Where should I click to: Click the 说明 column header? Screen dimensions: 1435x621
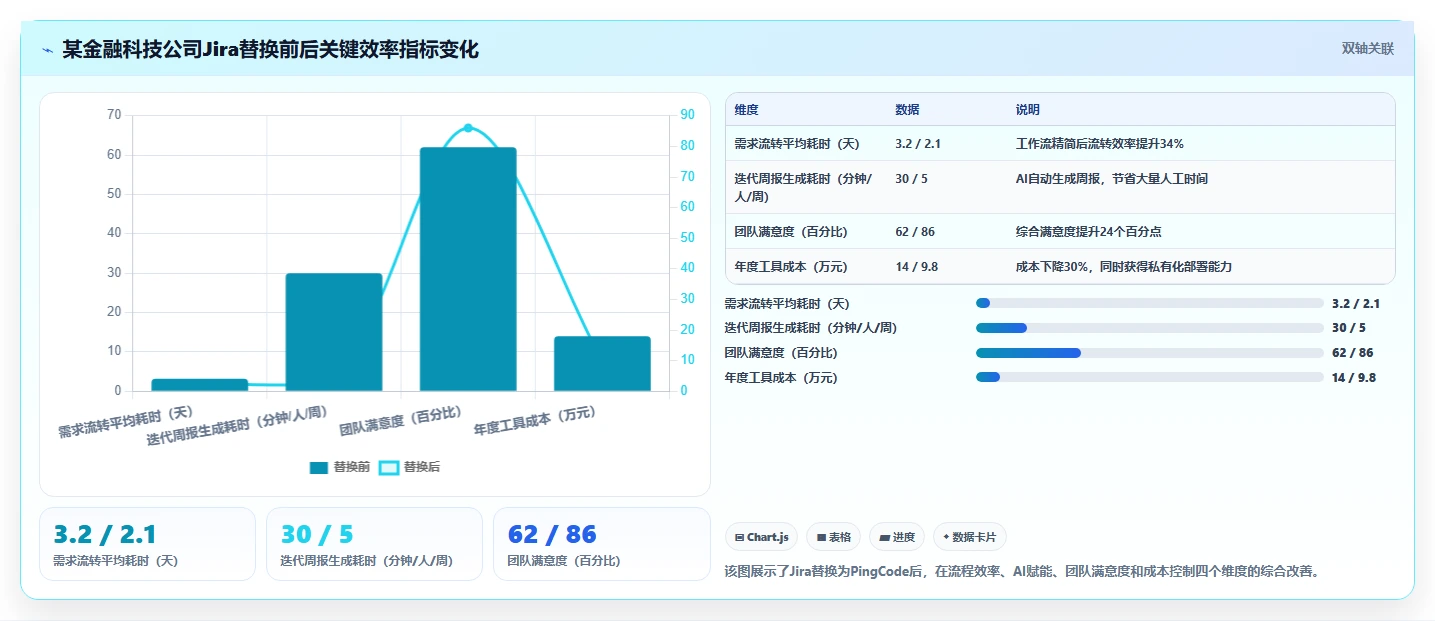[x=1027, y=110]
